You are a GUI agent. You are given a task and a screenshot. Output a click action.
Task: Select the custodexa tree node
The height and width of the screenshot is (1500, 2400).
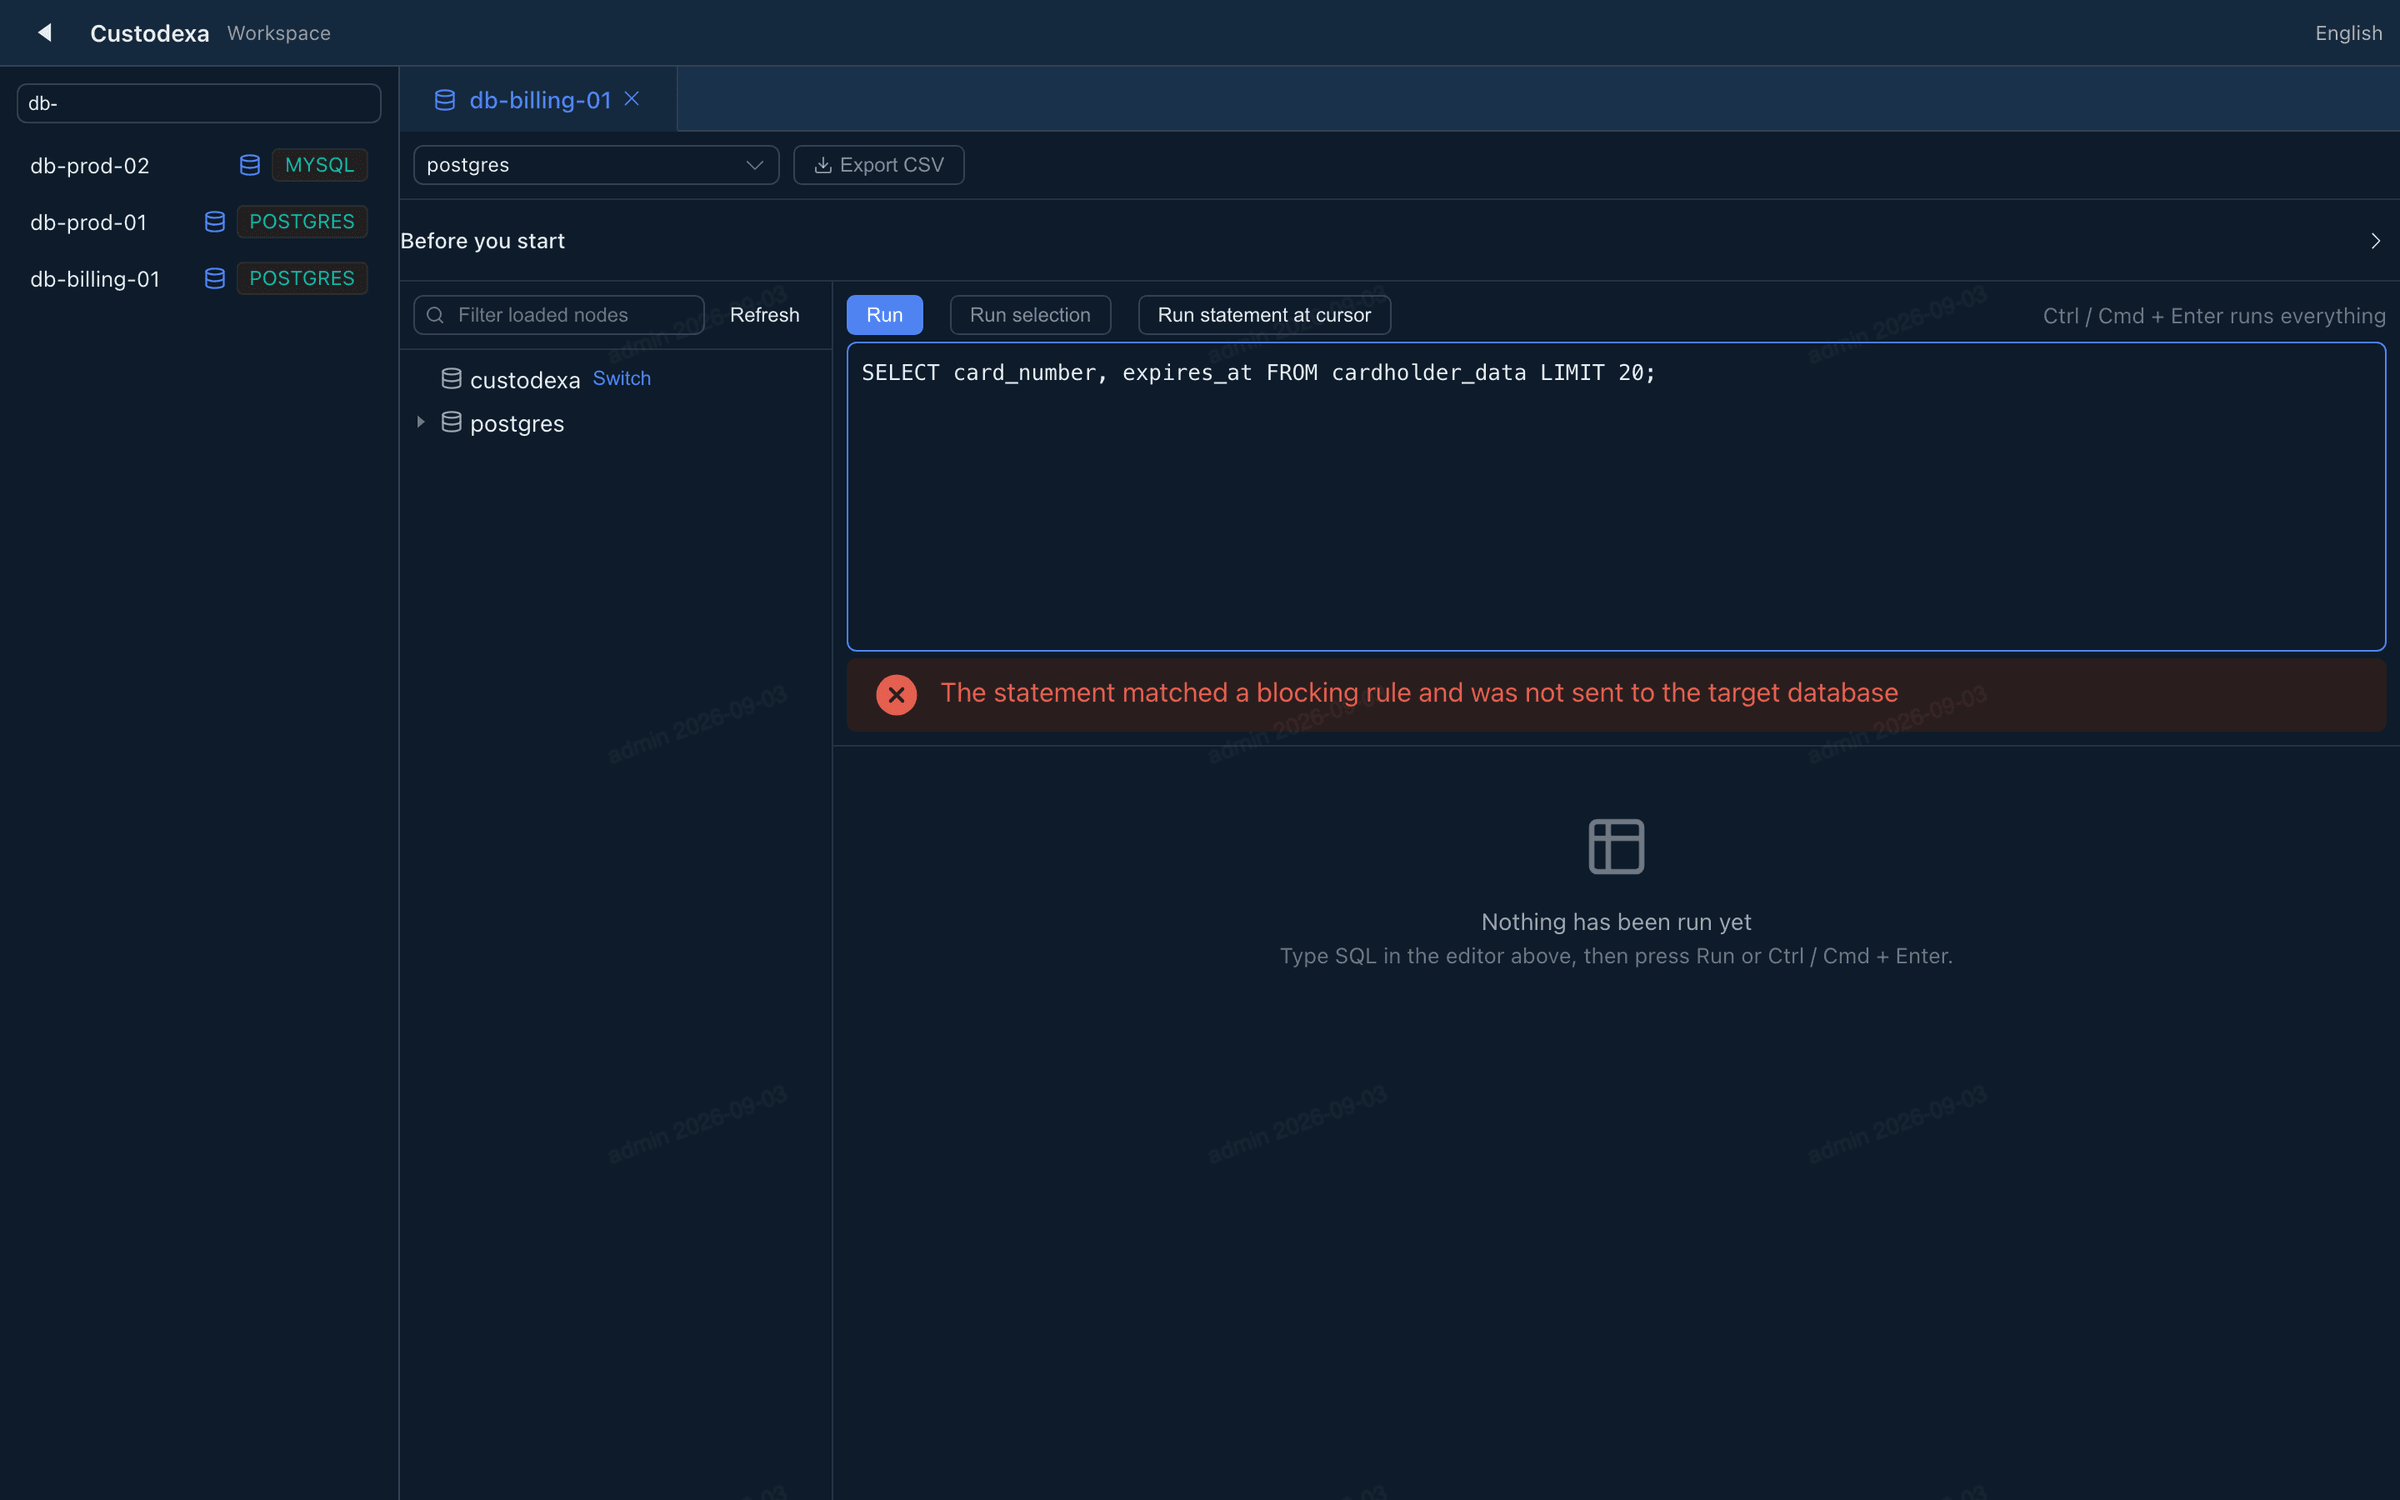point(525,380)
